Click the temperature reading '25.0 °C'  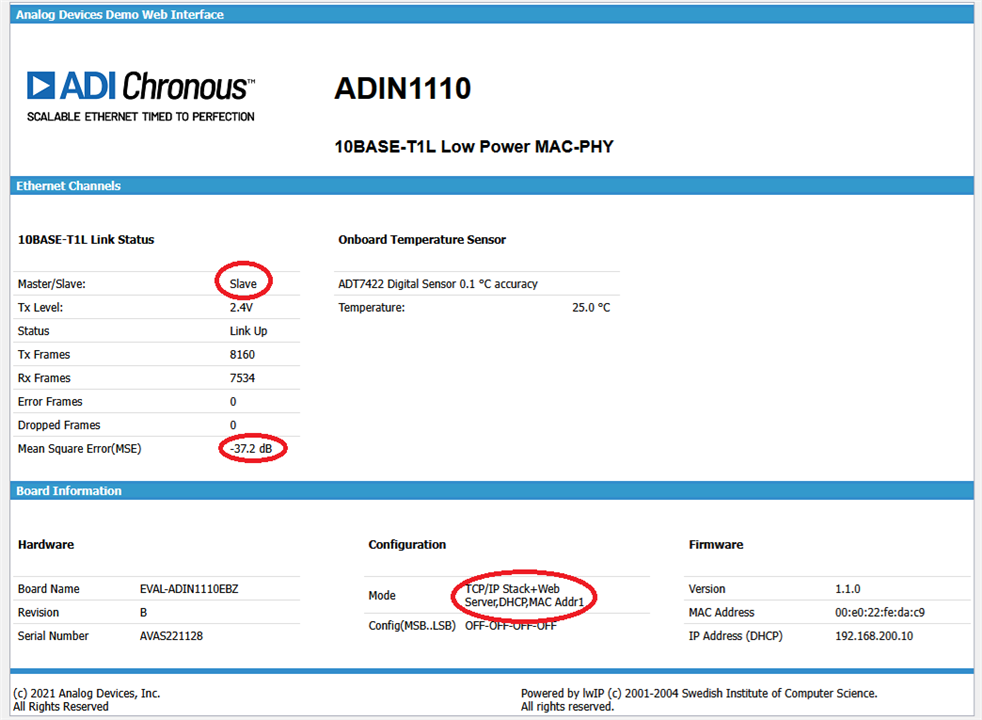coord(591,307)
